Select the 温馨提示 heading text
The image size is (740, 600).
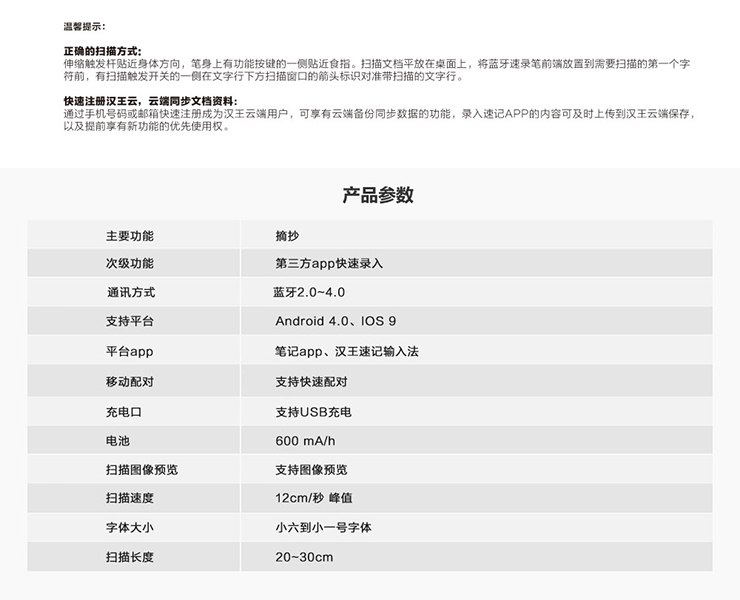[x=84, y=26]
